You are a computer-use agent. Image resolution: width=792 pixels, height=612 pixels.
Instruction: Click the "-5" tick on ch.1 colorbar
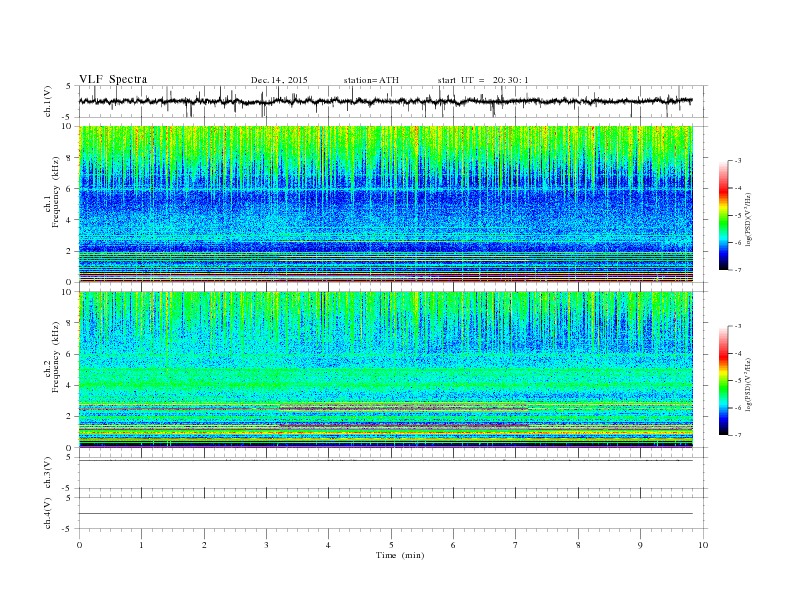737,216
